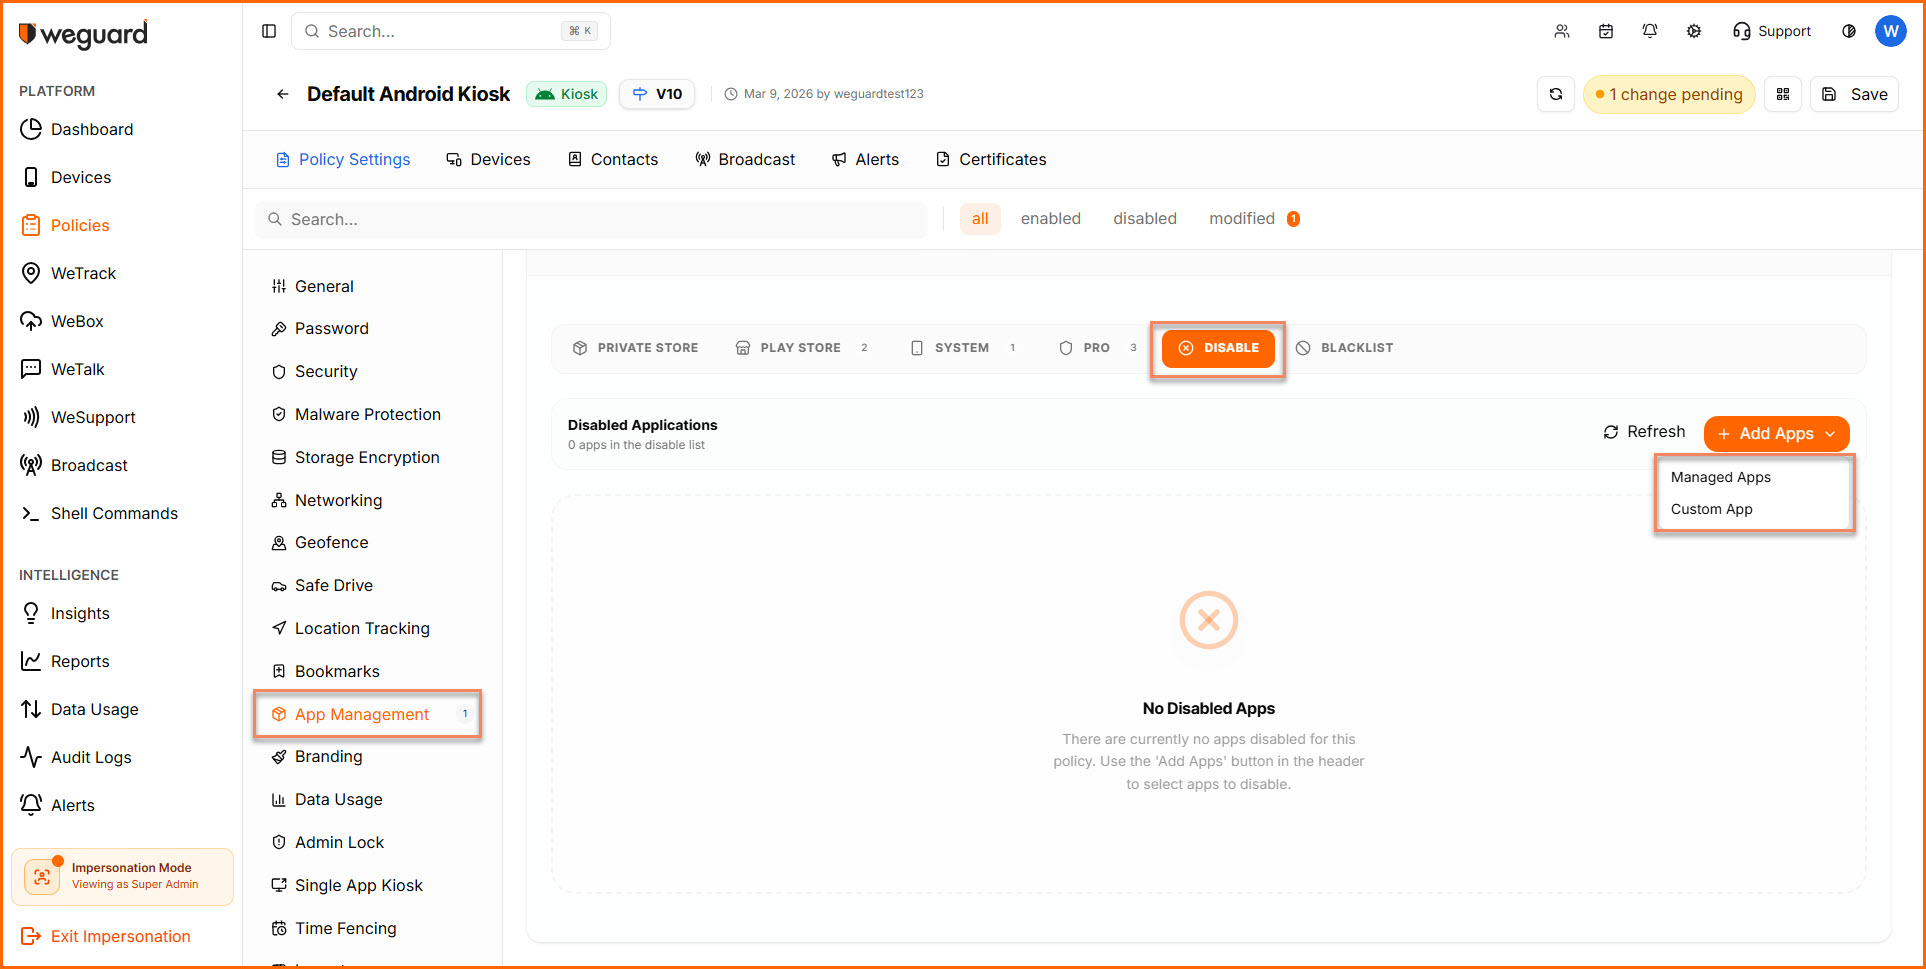Click Exit Impersonation link
This screenshot has height=969, width=1926.
point(120,937)
